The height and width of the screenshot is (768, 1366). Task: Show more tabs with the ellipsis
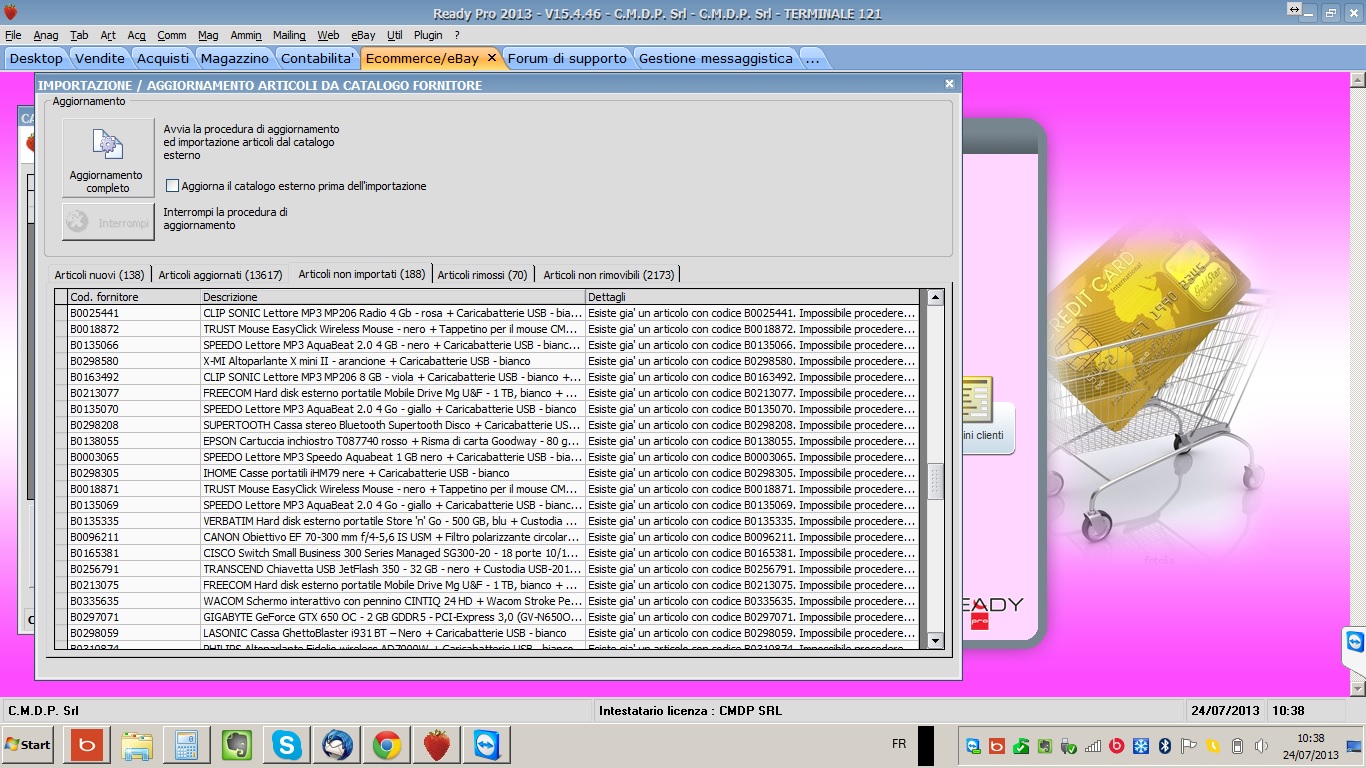tap(812, 58)
